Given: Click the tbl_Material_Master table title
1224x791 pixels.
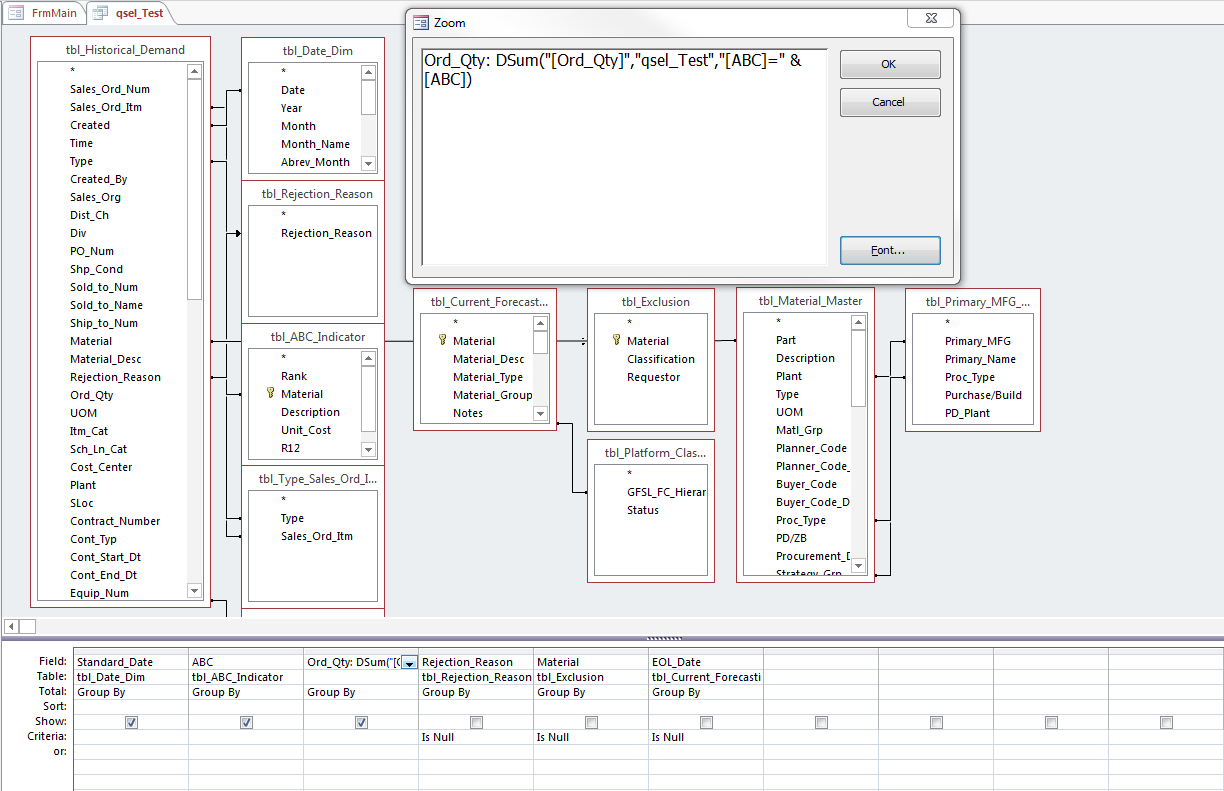Looking at the screenshot, I should point(810,300).
